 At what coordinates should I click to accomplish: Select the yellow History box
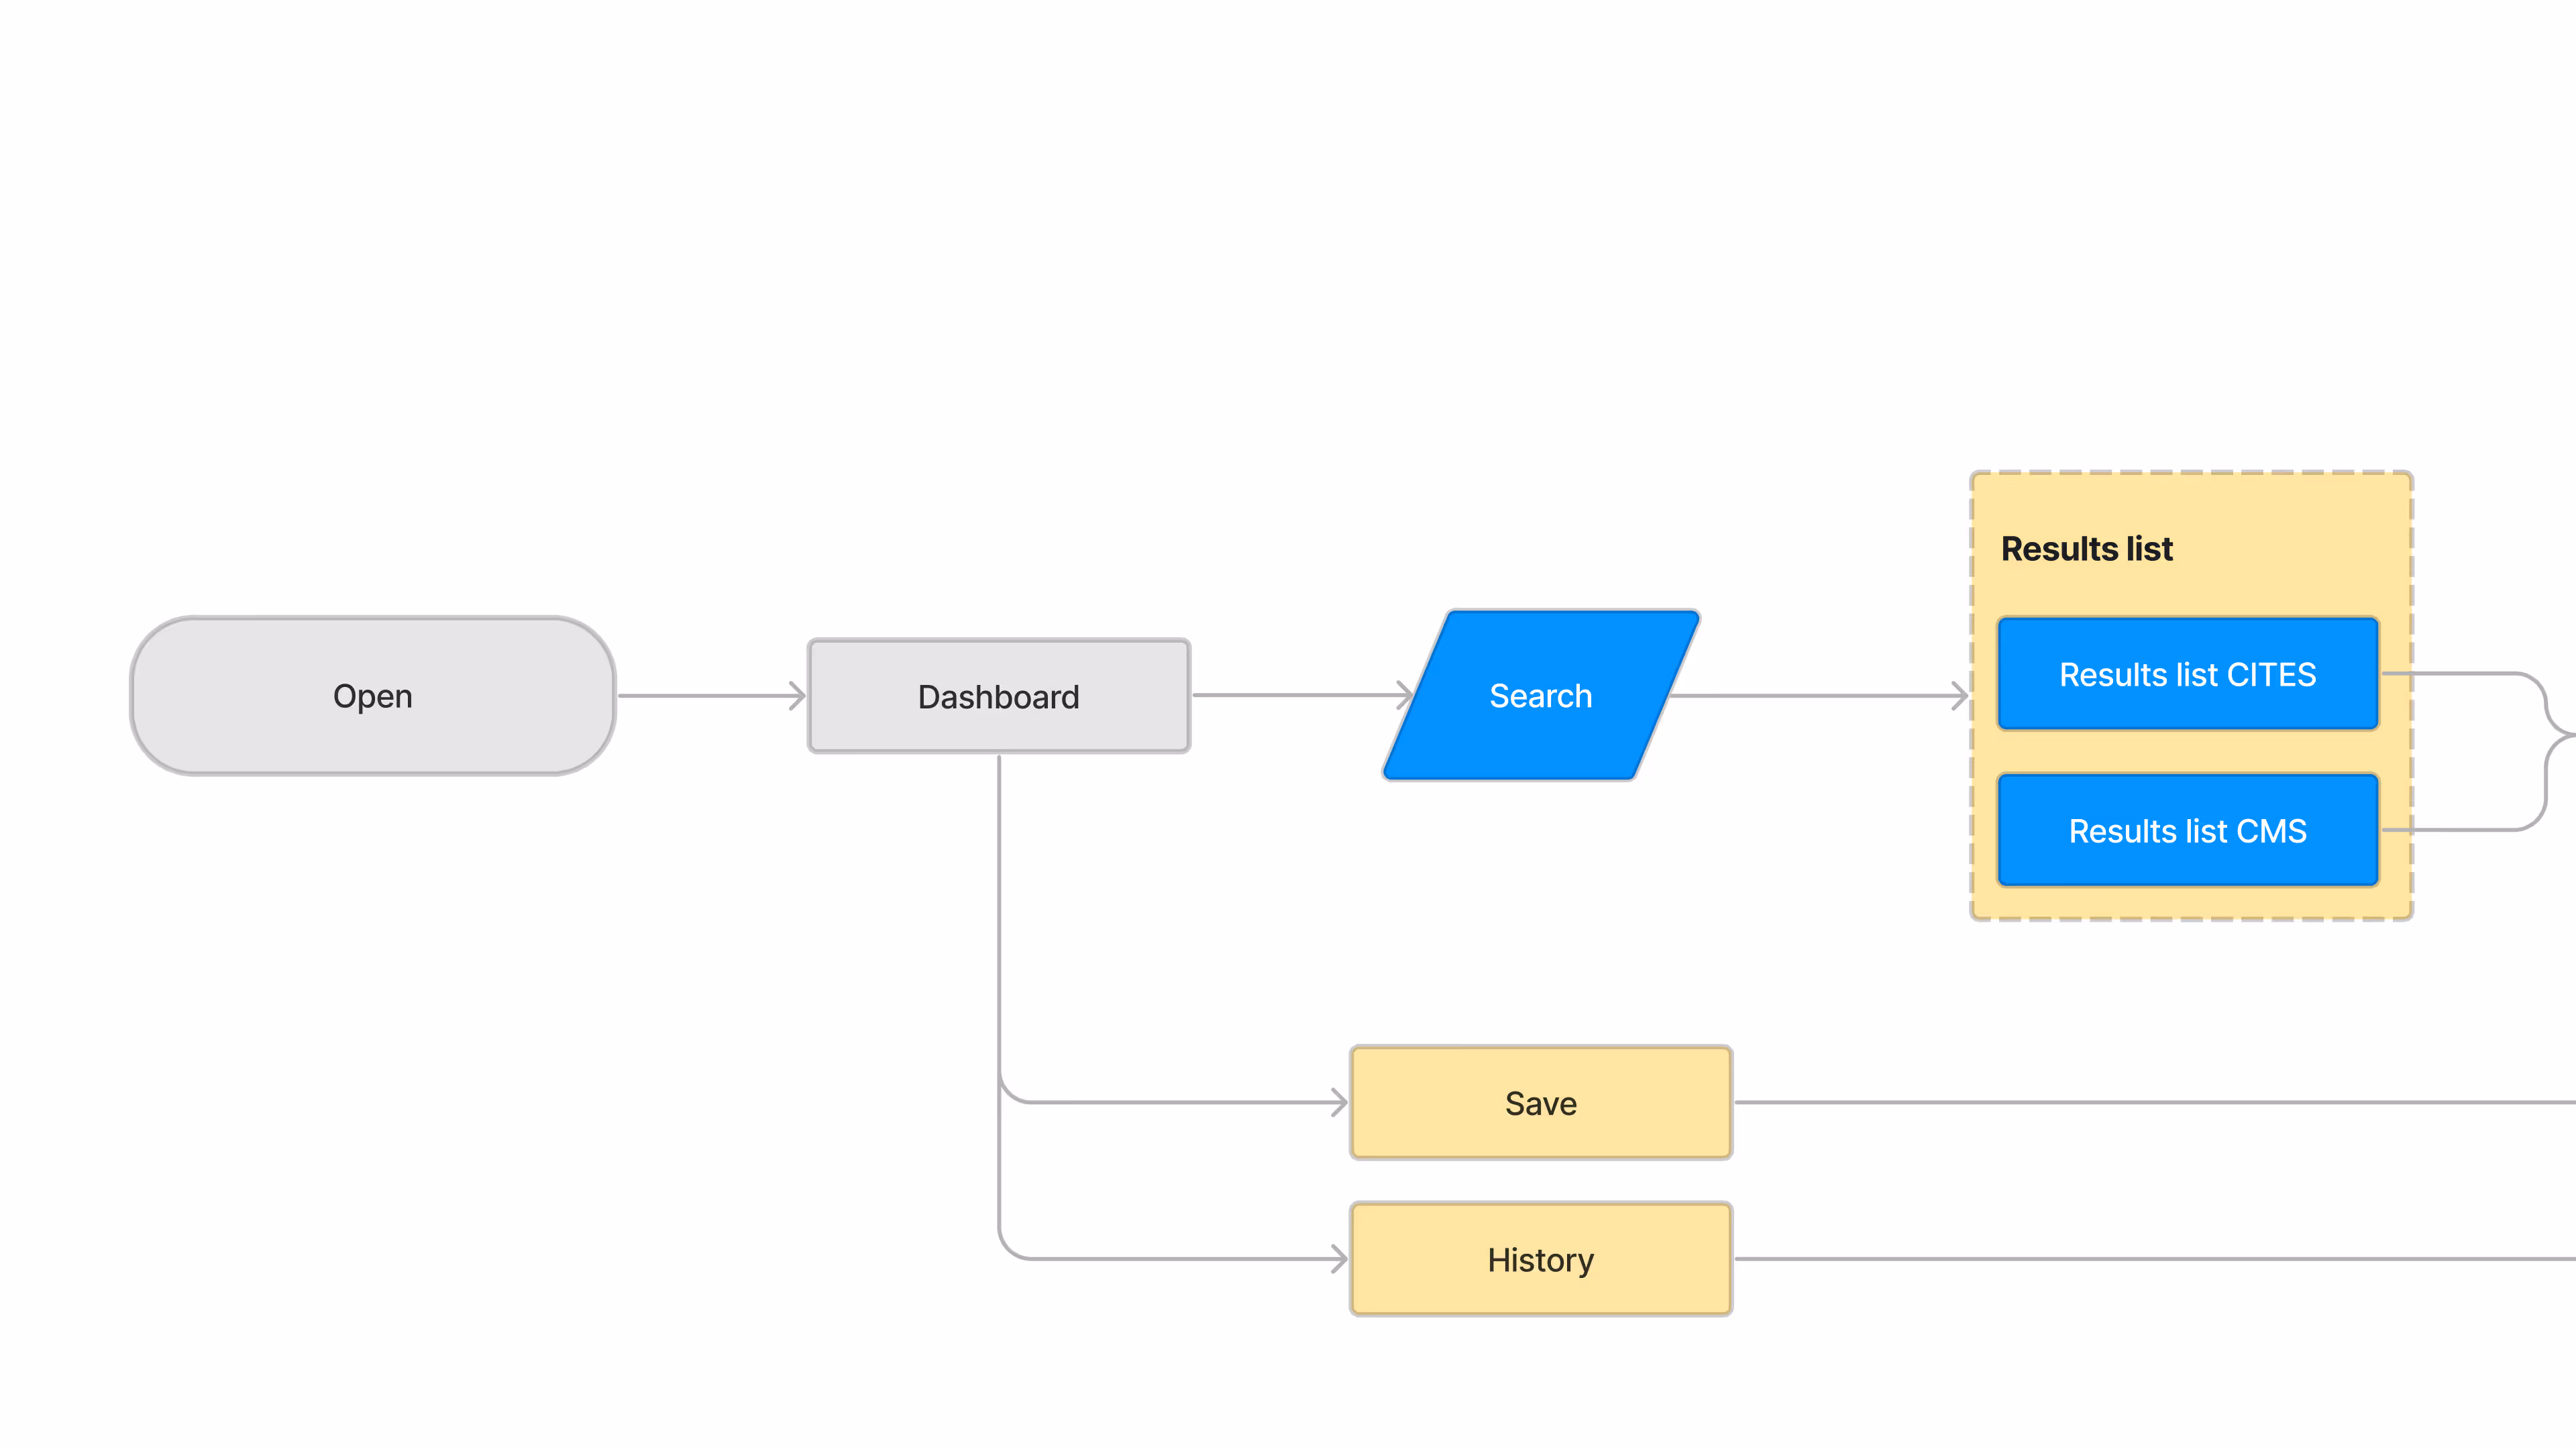[x=1540, y=1260]
